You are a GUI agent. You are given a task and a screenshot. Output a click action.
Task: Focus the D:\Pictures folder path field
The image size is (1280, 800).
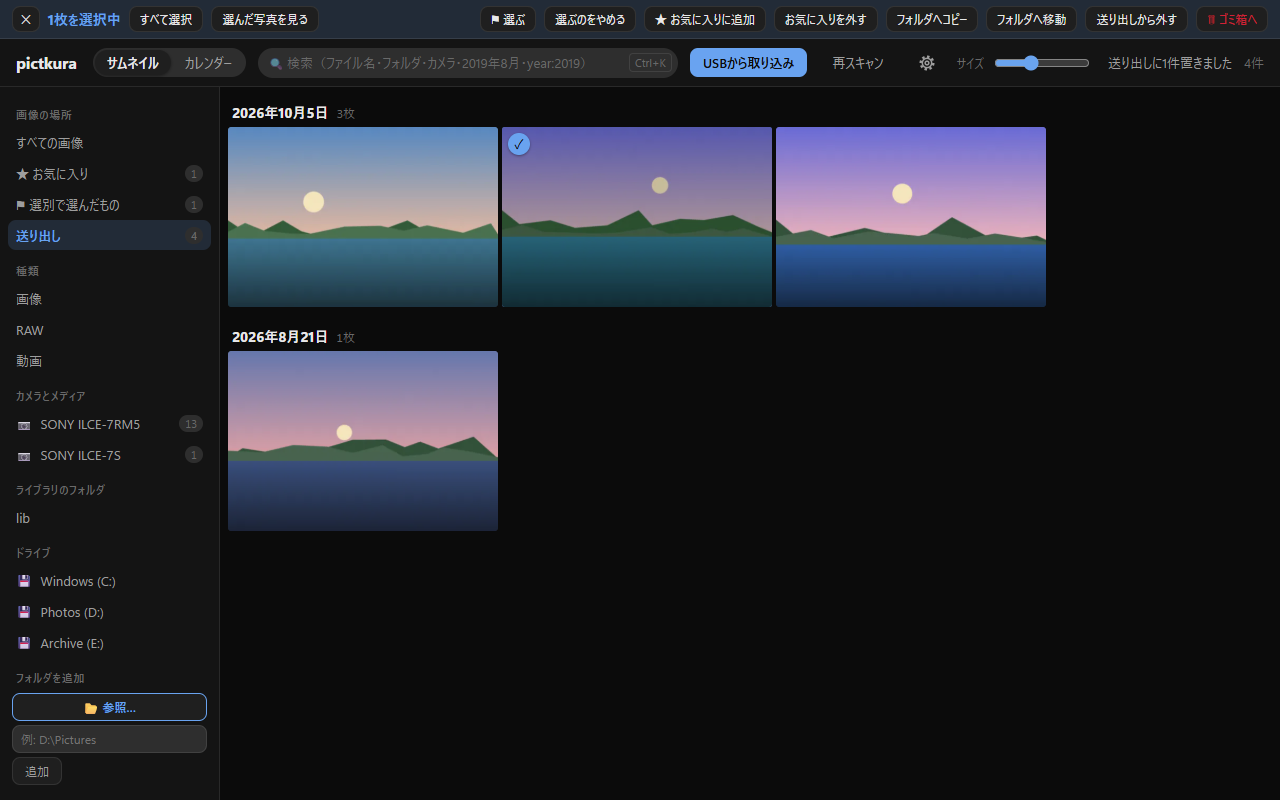[x=109, y=739]
